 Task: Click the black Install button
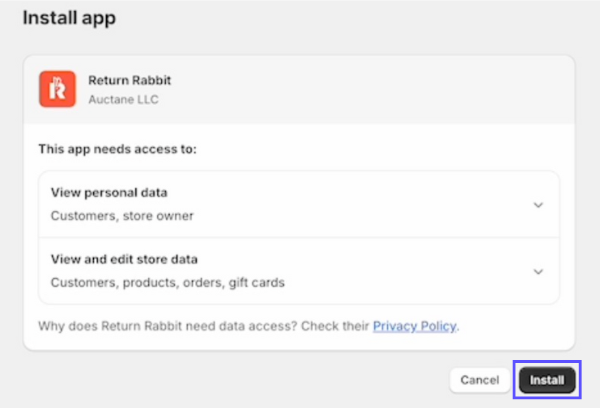[x=547, y=380]
